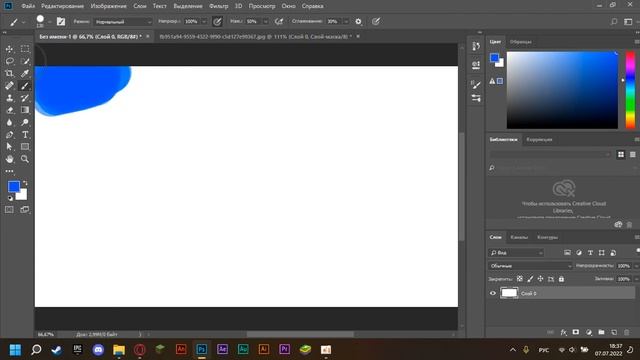Toggle lock all padlock icon
Image resolution: width=640 pixels, height=360 pixels.
(x=561, y=279)
